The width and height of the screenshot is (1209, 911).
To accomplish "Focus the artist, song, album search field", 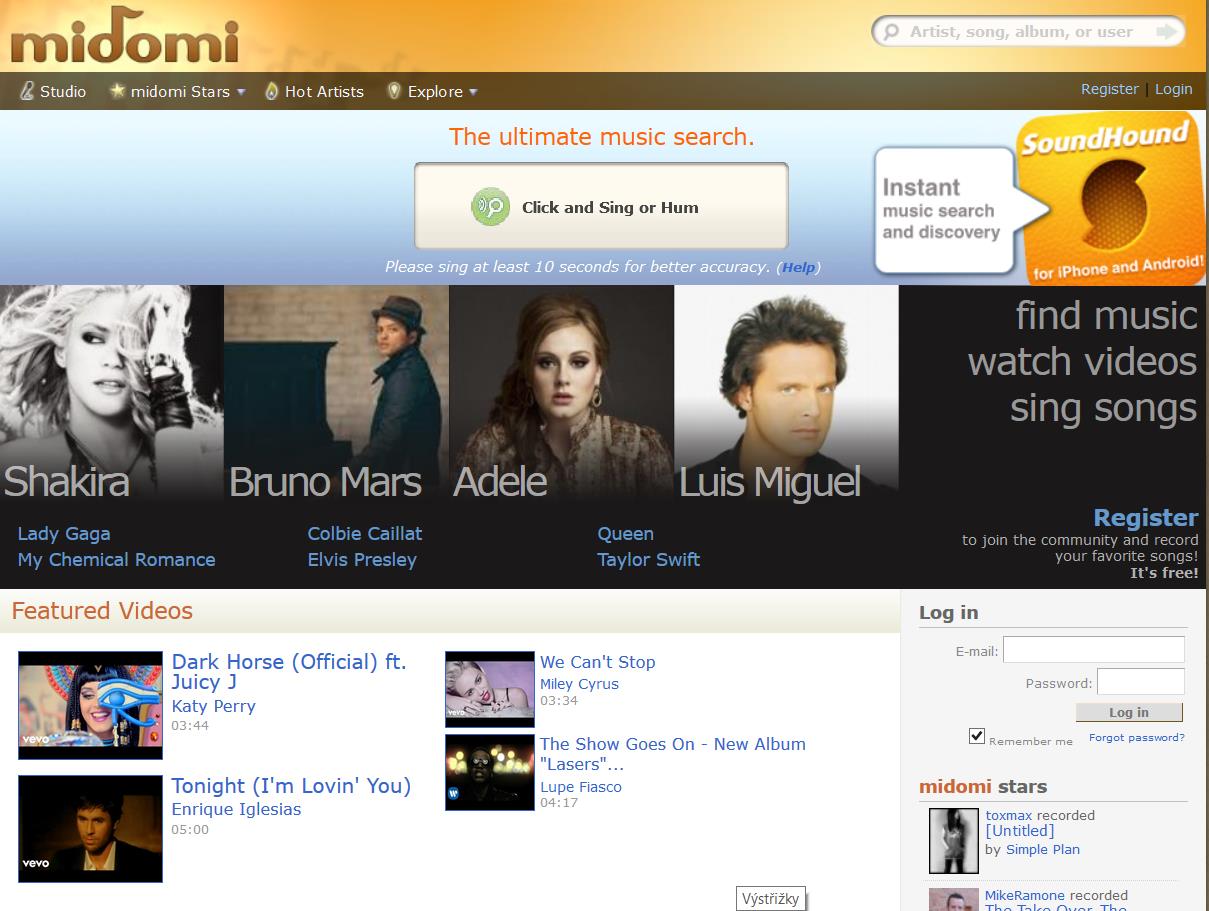I will [1028, 32].
